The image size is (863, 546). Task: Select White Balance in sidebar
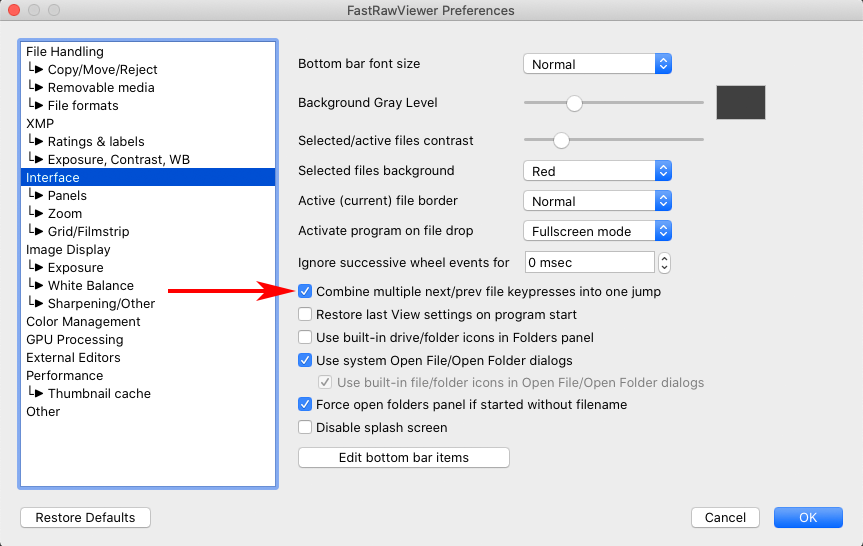pyautogui.click(x=91, y=285)
